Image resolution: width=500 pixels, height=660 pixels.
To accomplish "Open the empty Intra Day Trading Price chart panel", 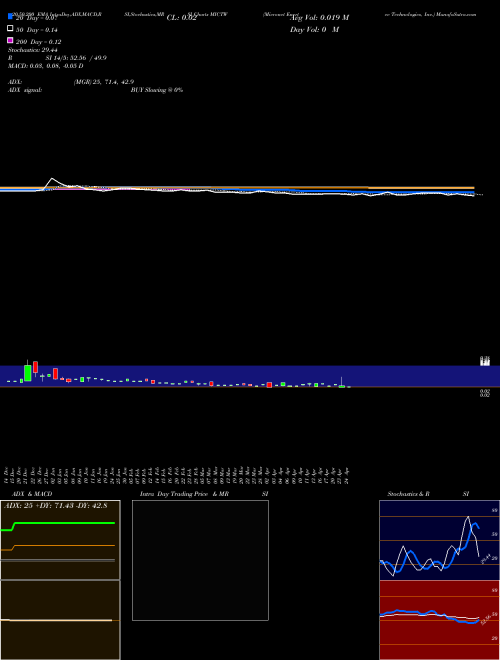I will [200, 560].
